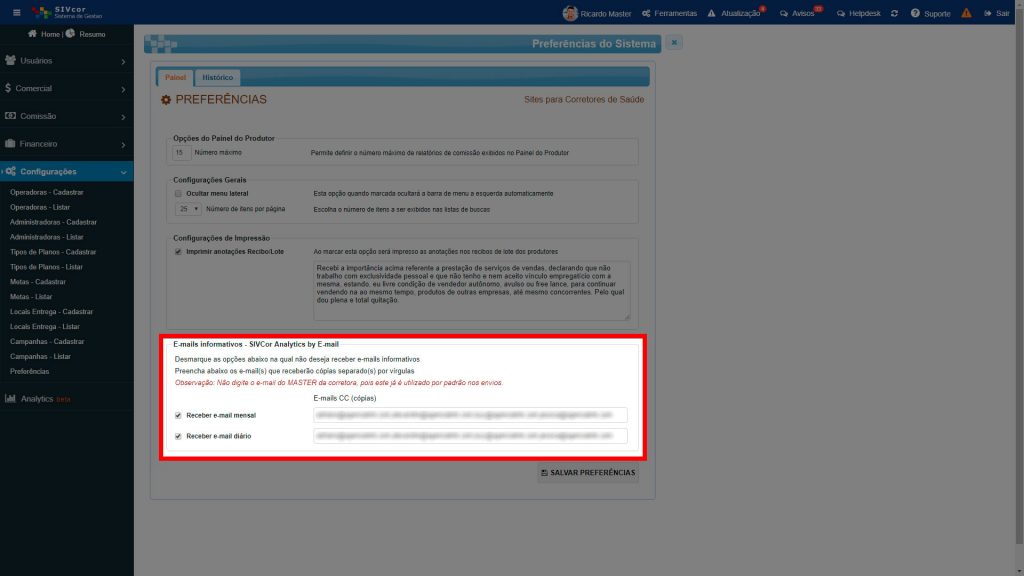Click the Usuários people icon
Viewport: 1024px width, 576px height.
pyautogui.click(x=10, y=60)
